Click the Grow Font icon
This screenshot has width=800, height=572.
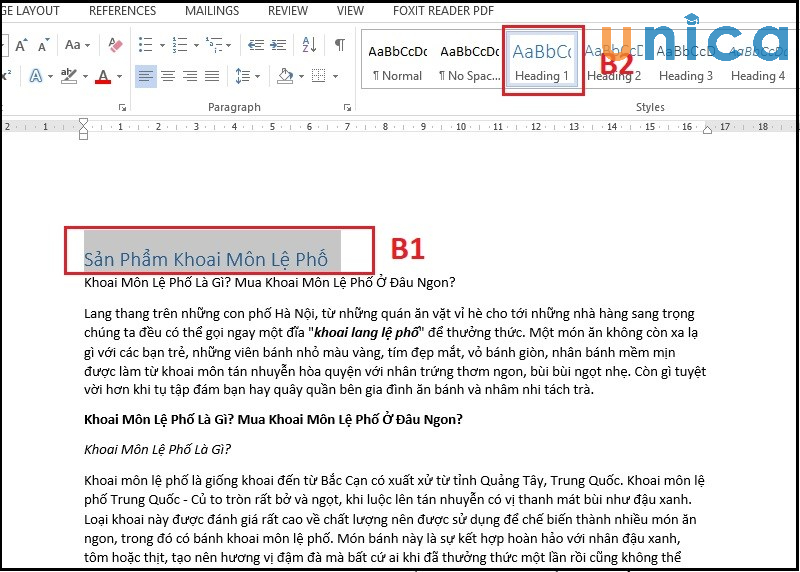pos(21,45)
